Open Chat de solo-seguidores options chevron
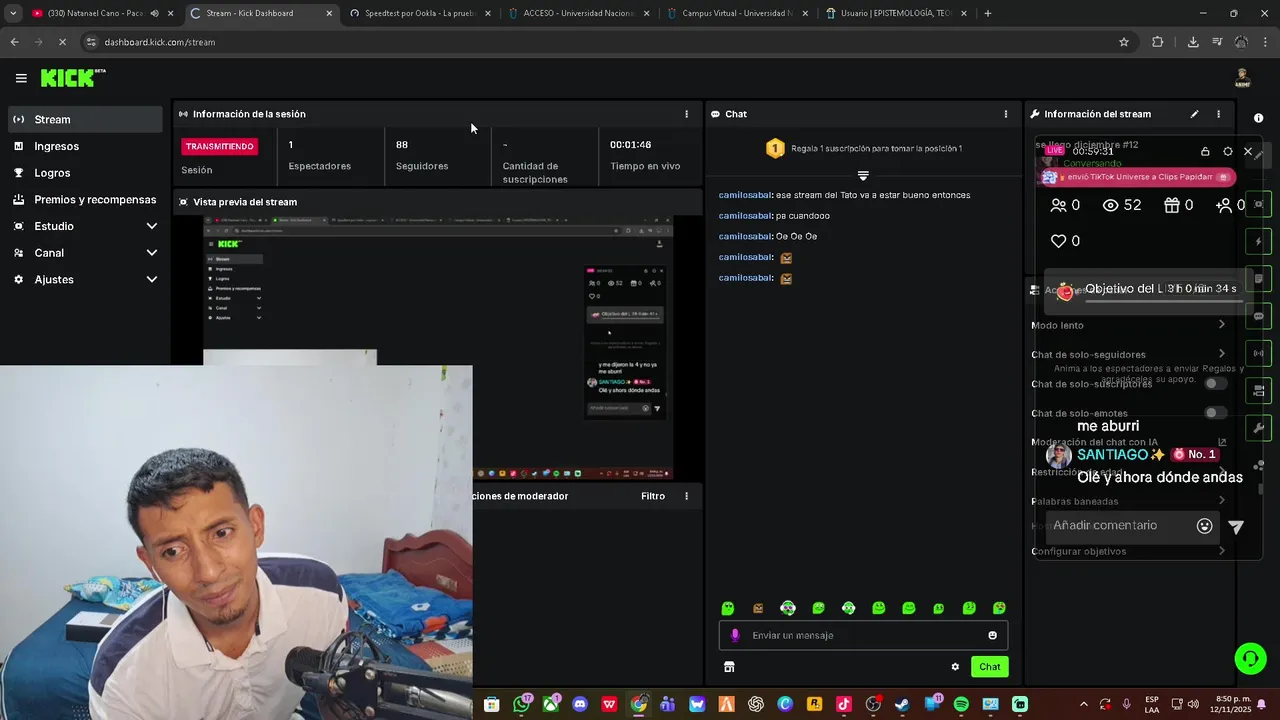Screen dimensions: 1280x720 click(x=1222, y=354)
